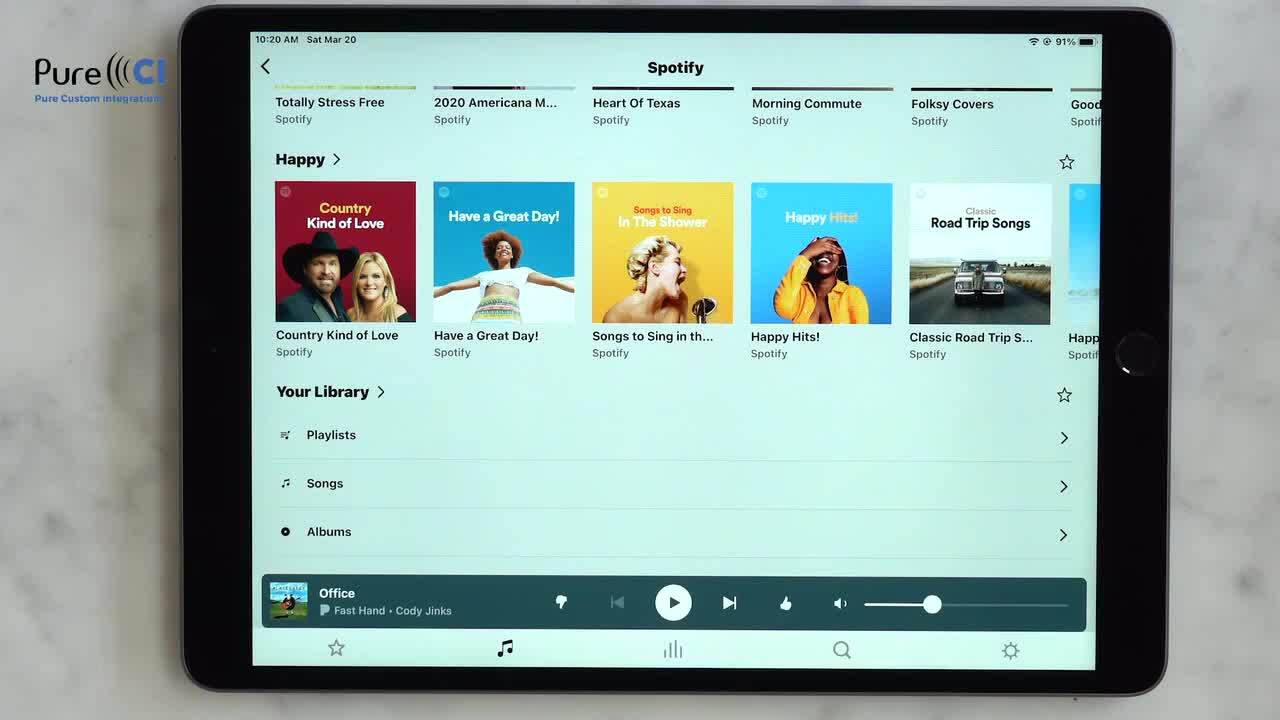Skip to next track
This screenshot has height=720, width=1280.
(730, 603)
